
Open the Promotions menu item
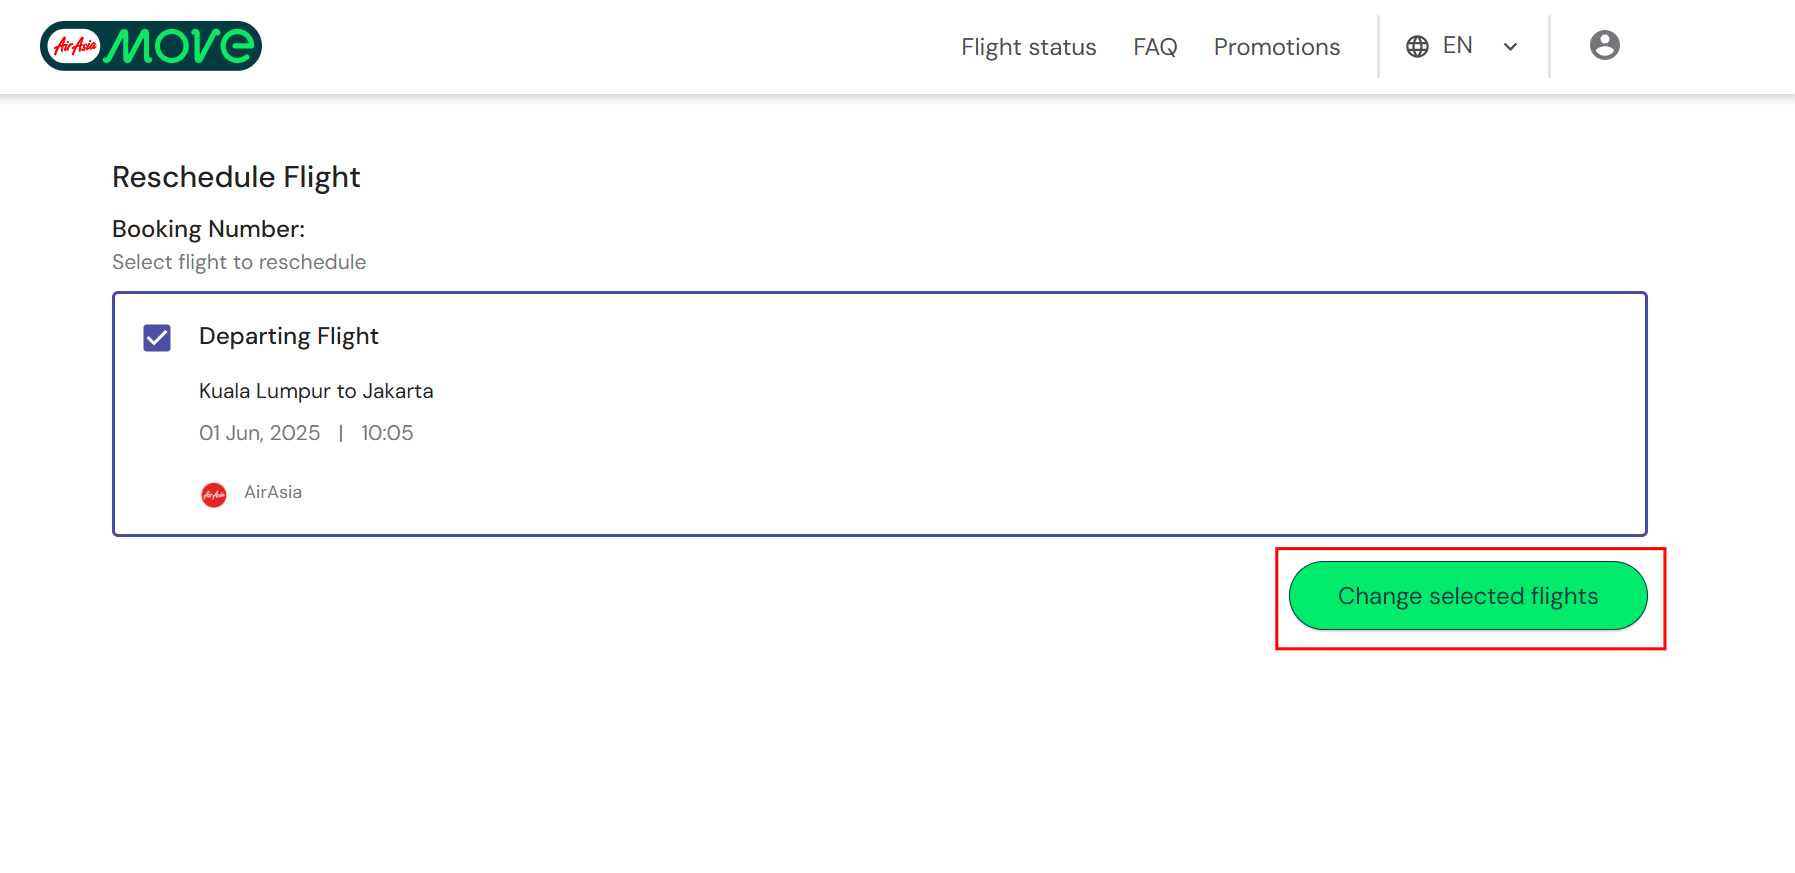click(x=1276, y=47)
